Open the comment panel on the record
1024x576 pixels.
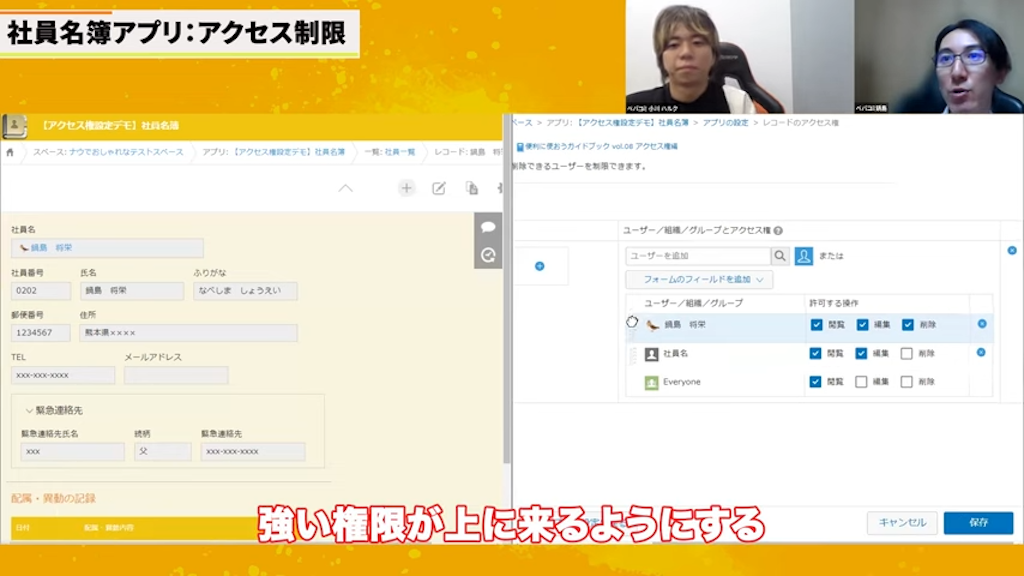tap(488, 227)
